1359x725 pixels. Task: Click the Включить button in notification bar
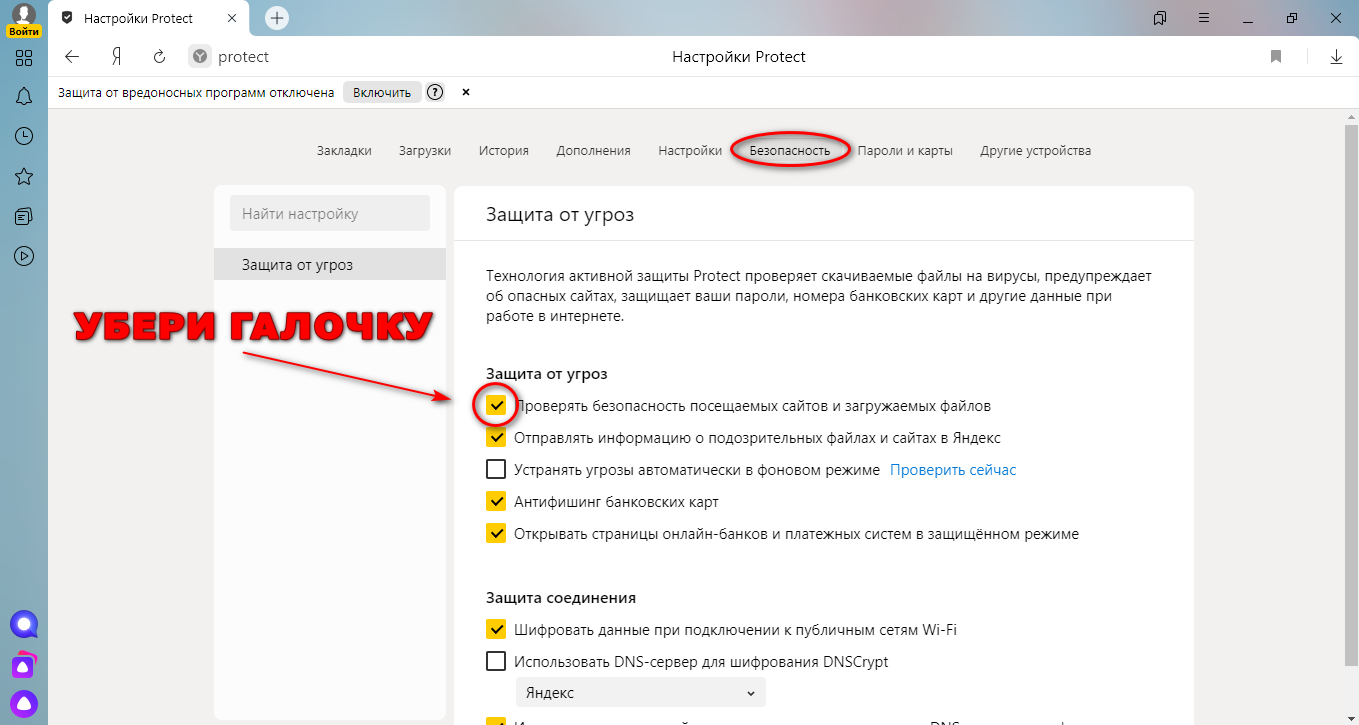[382, 92]
